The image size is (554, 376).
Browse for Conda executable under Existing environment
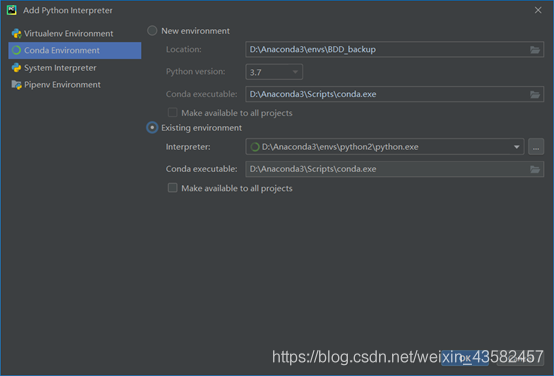[x=535, y=169]
